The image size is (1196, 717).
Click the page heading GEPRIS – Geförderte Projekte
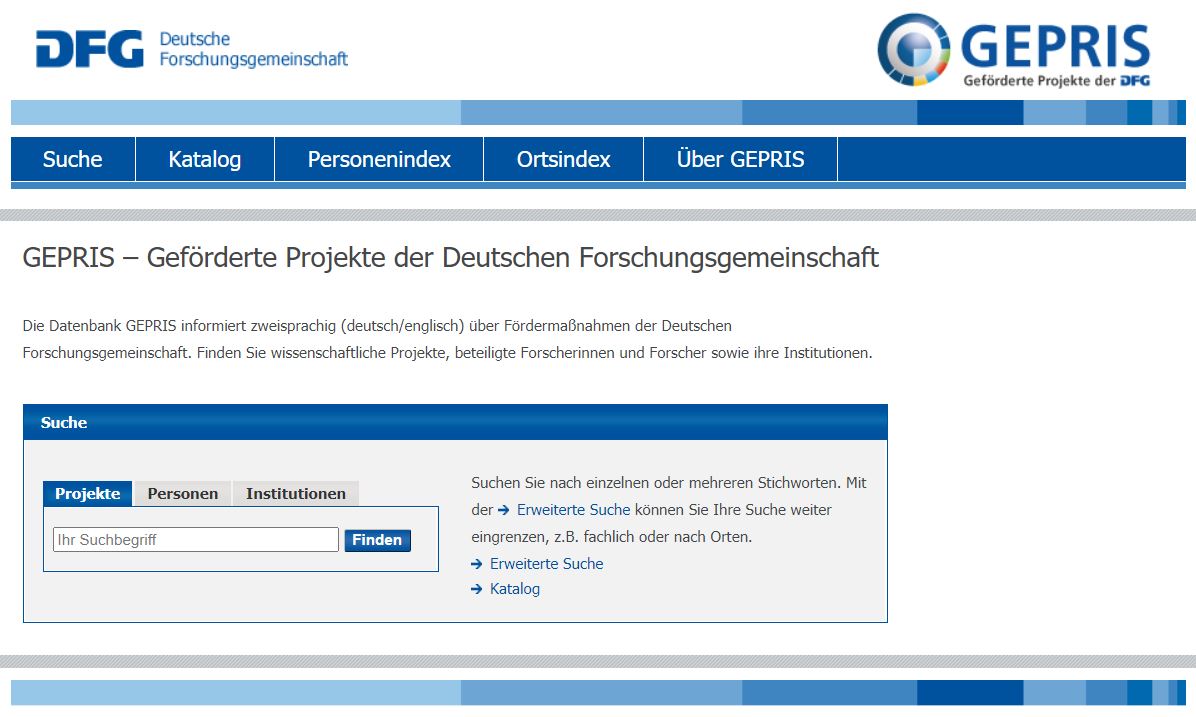[451, 258]
